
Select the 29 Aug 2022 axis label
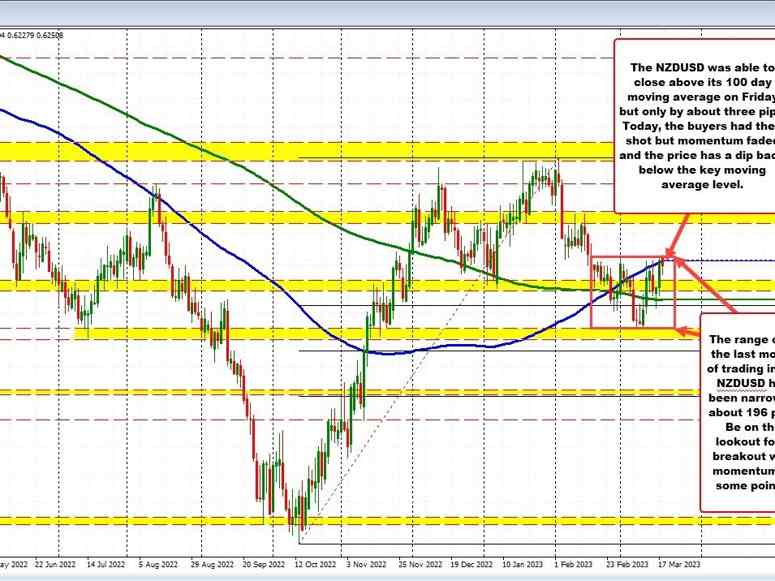point(213,564)
